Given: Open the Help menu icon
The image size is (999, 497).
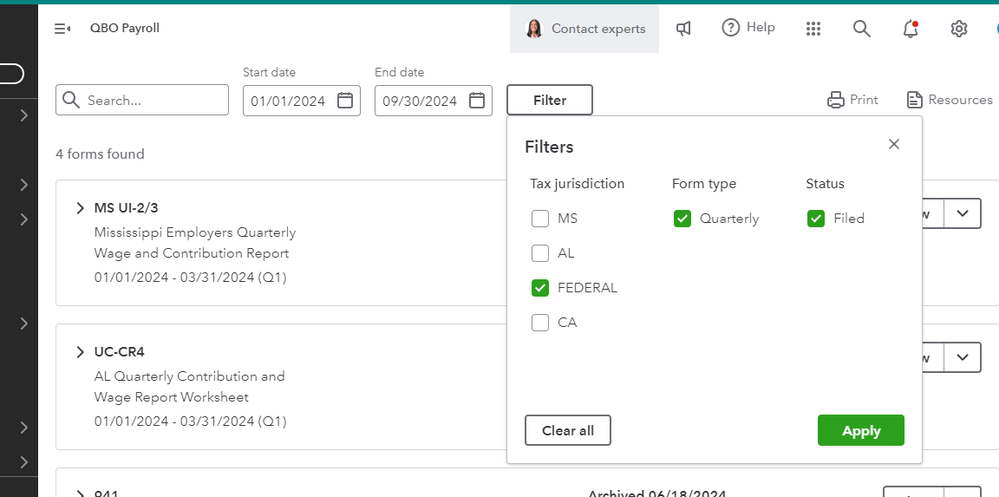Looking at the screenshot, I should tap(731, 28).
